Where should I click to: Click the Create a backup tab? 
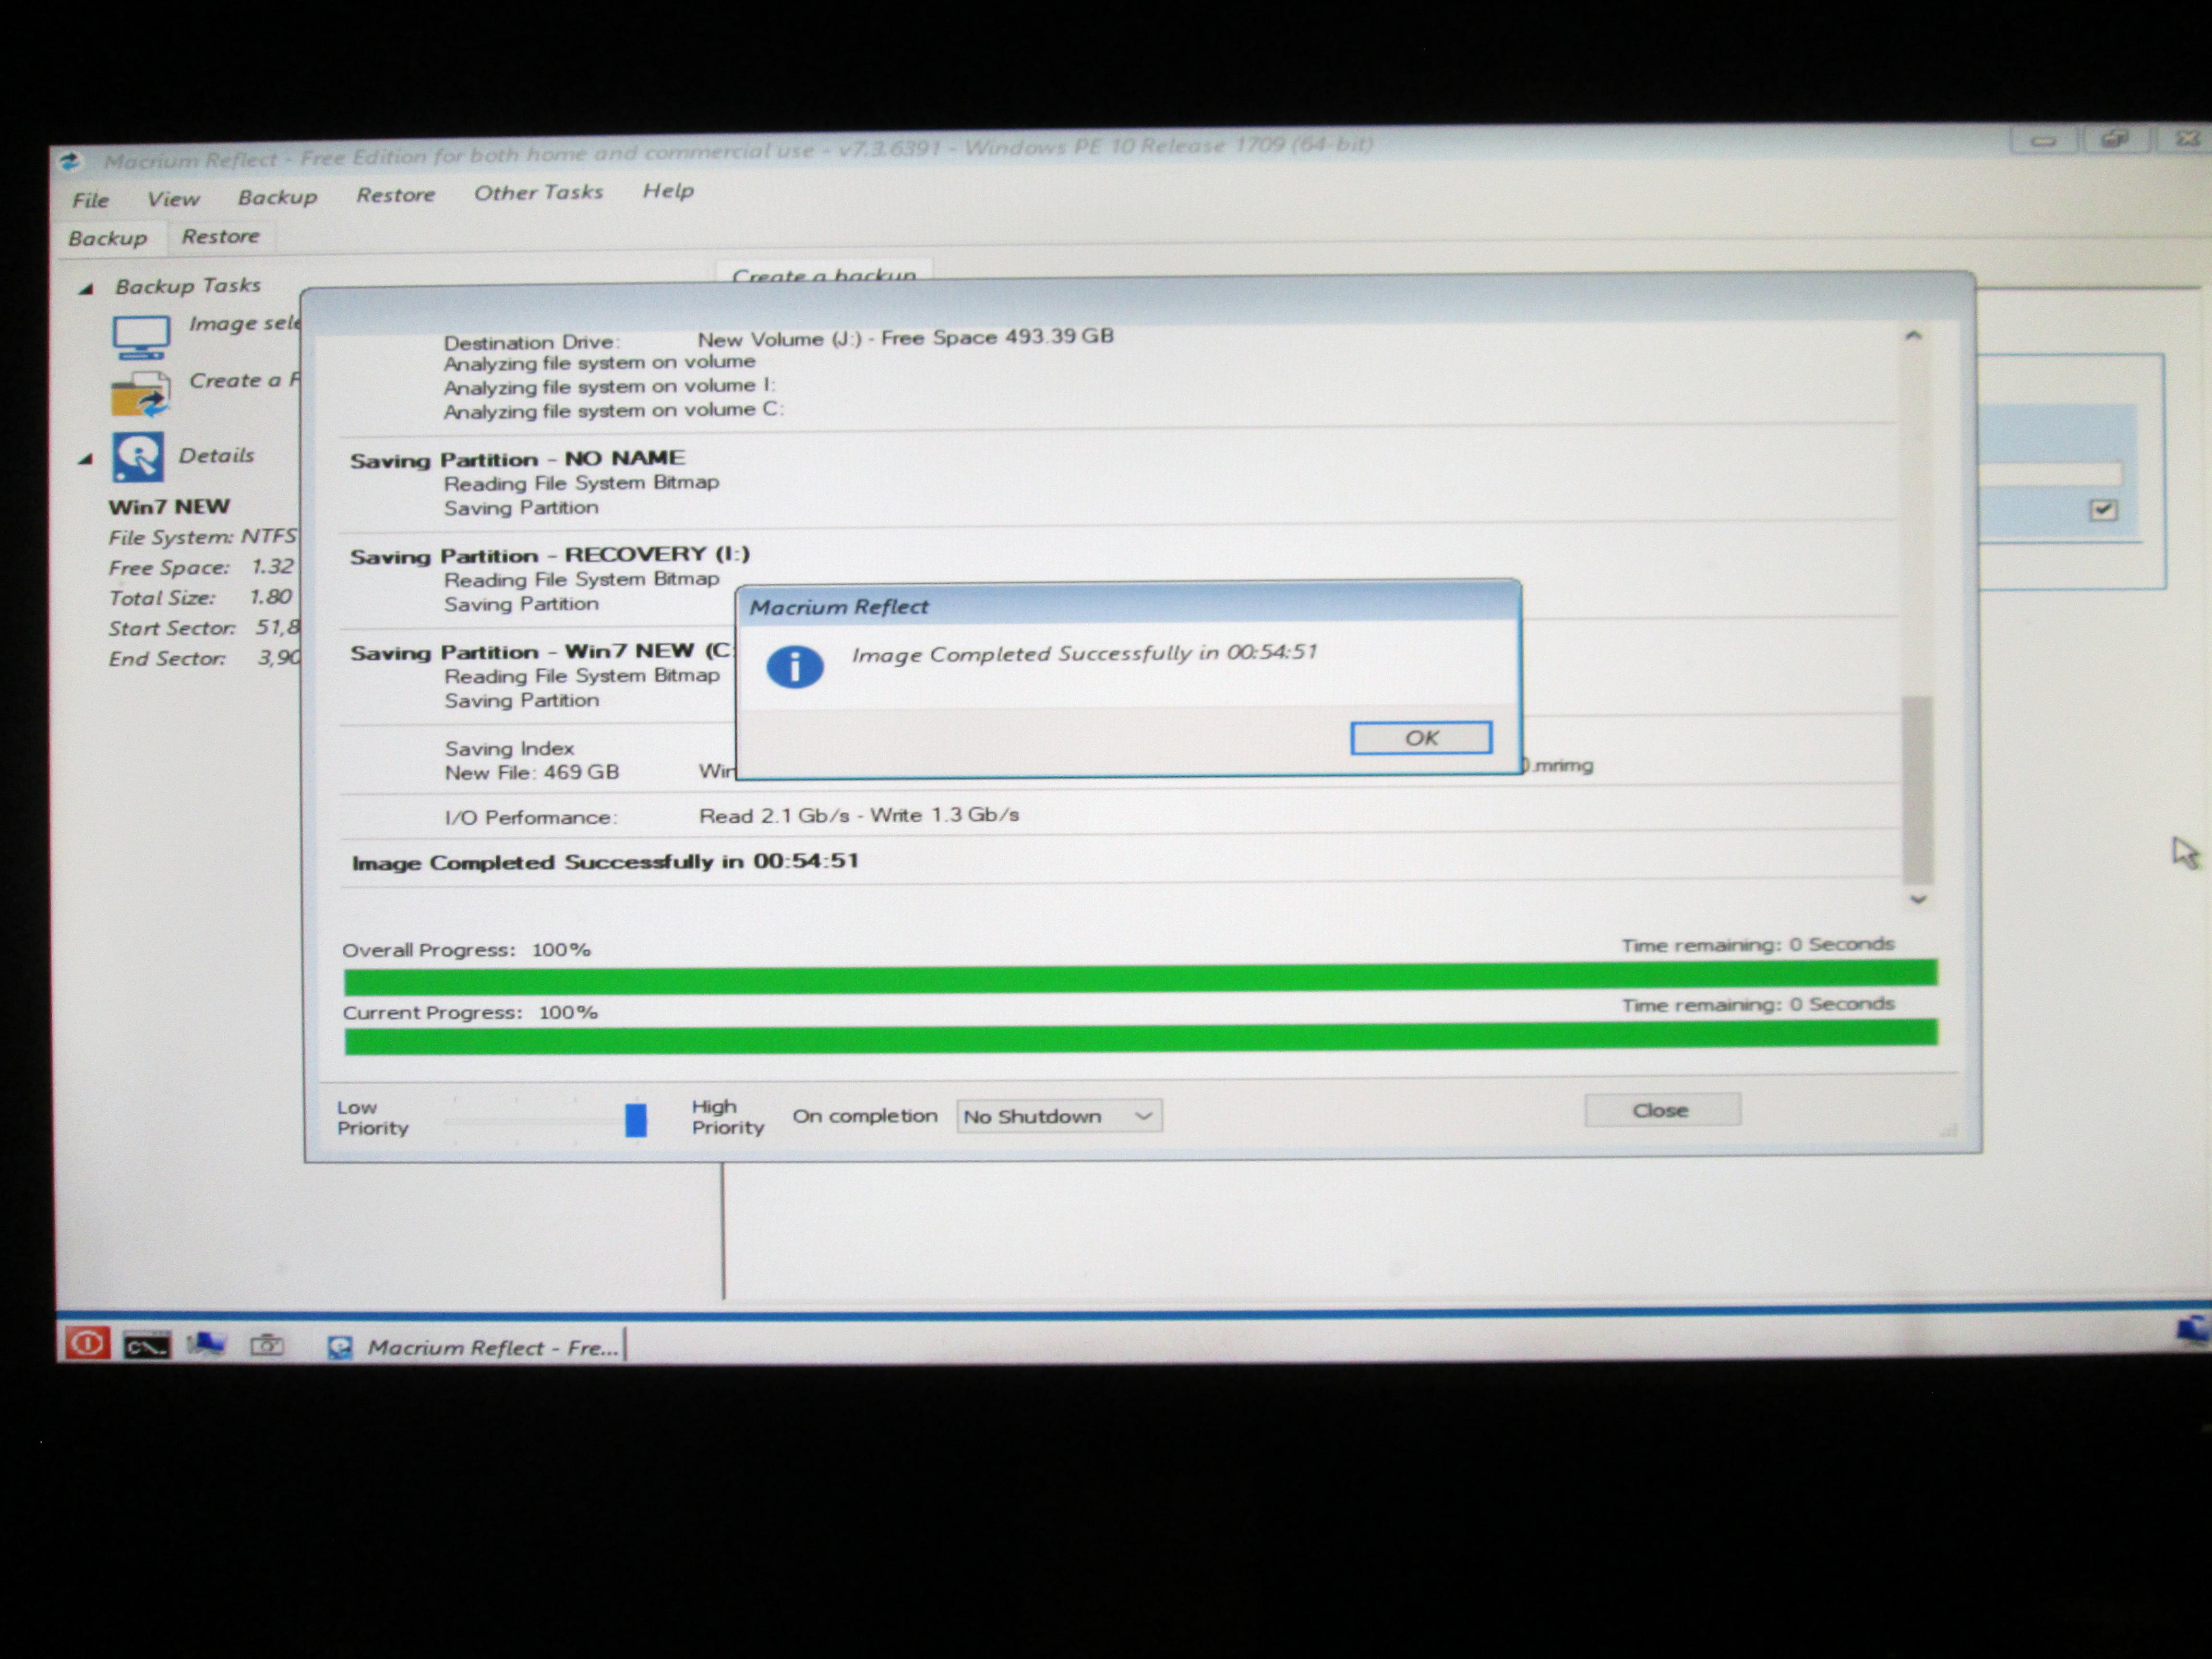tap(824, 274)
